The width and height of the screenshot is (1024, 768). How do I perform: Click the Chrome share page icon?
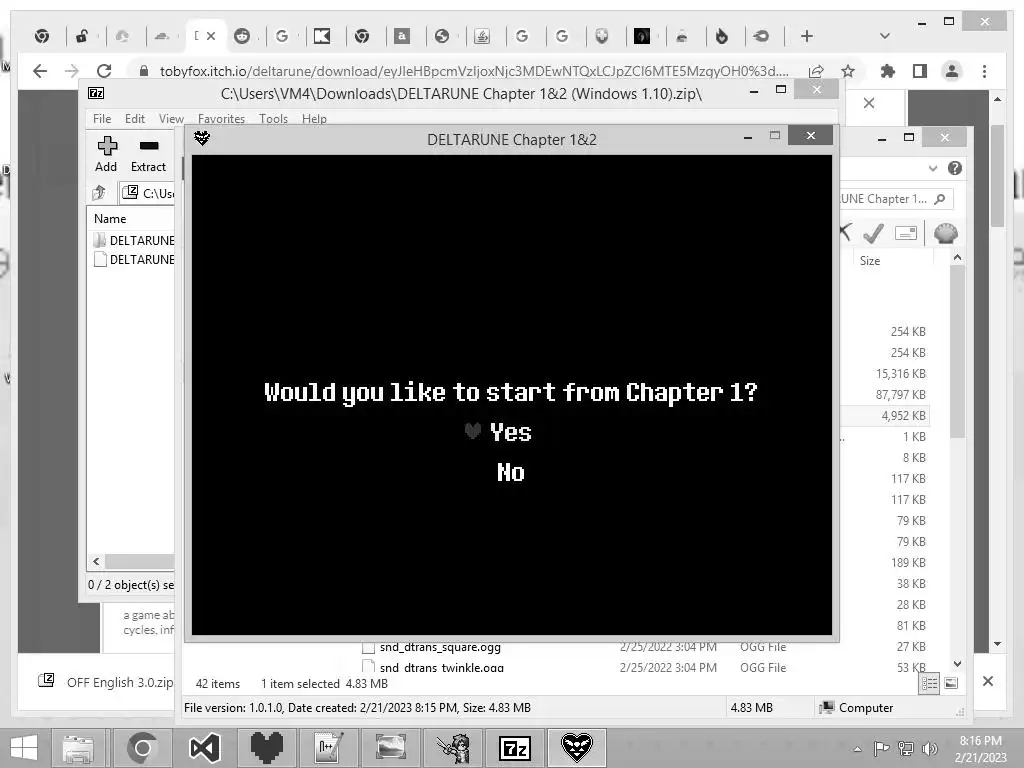coord(816,71)
